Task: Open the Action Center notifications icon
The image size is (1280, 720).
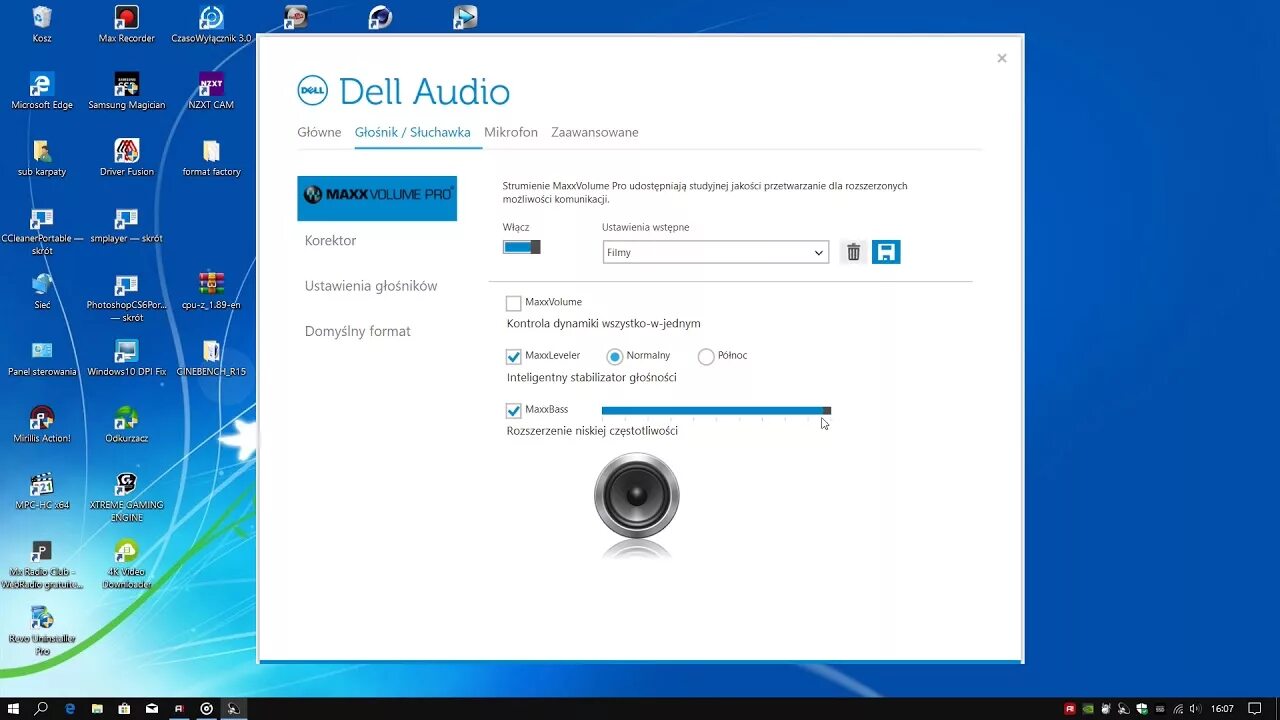Action: [x=1255, y=709]
